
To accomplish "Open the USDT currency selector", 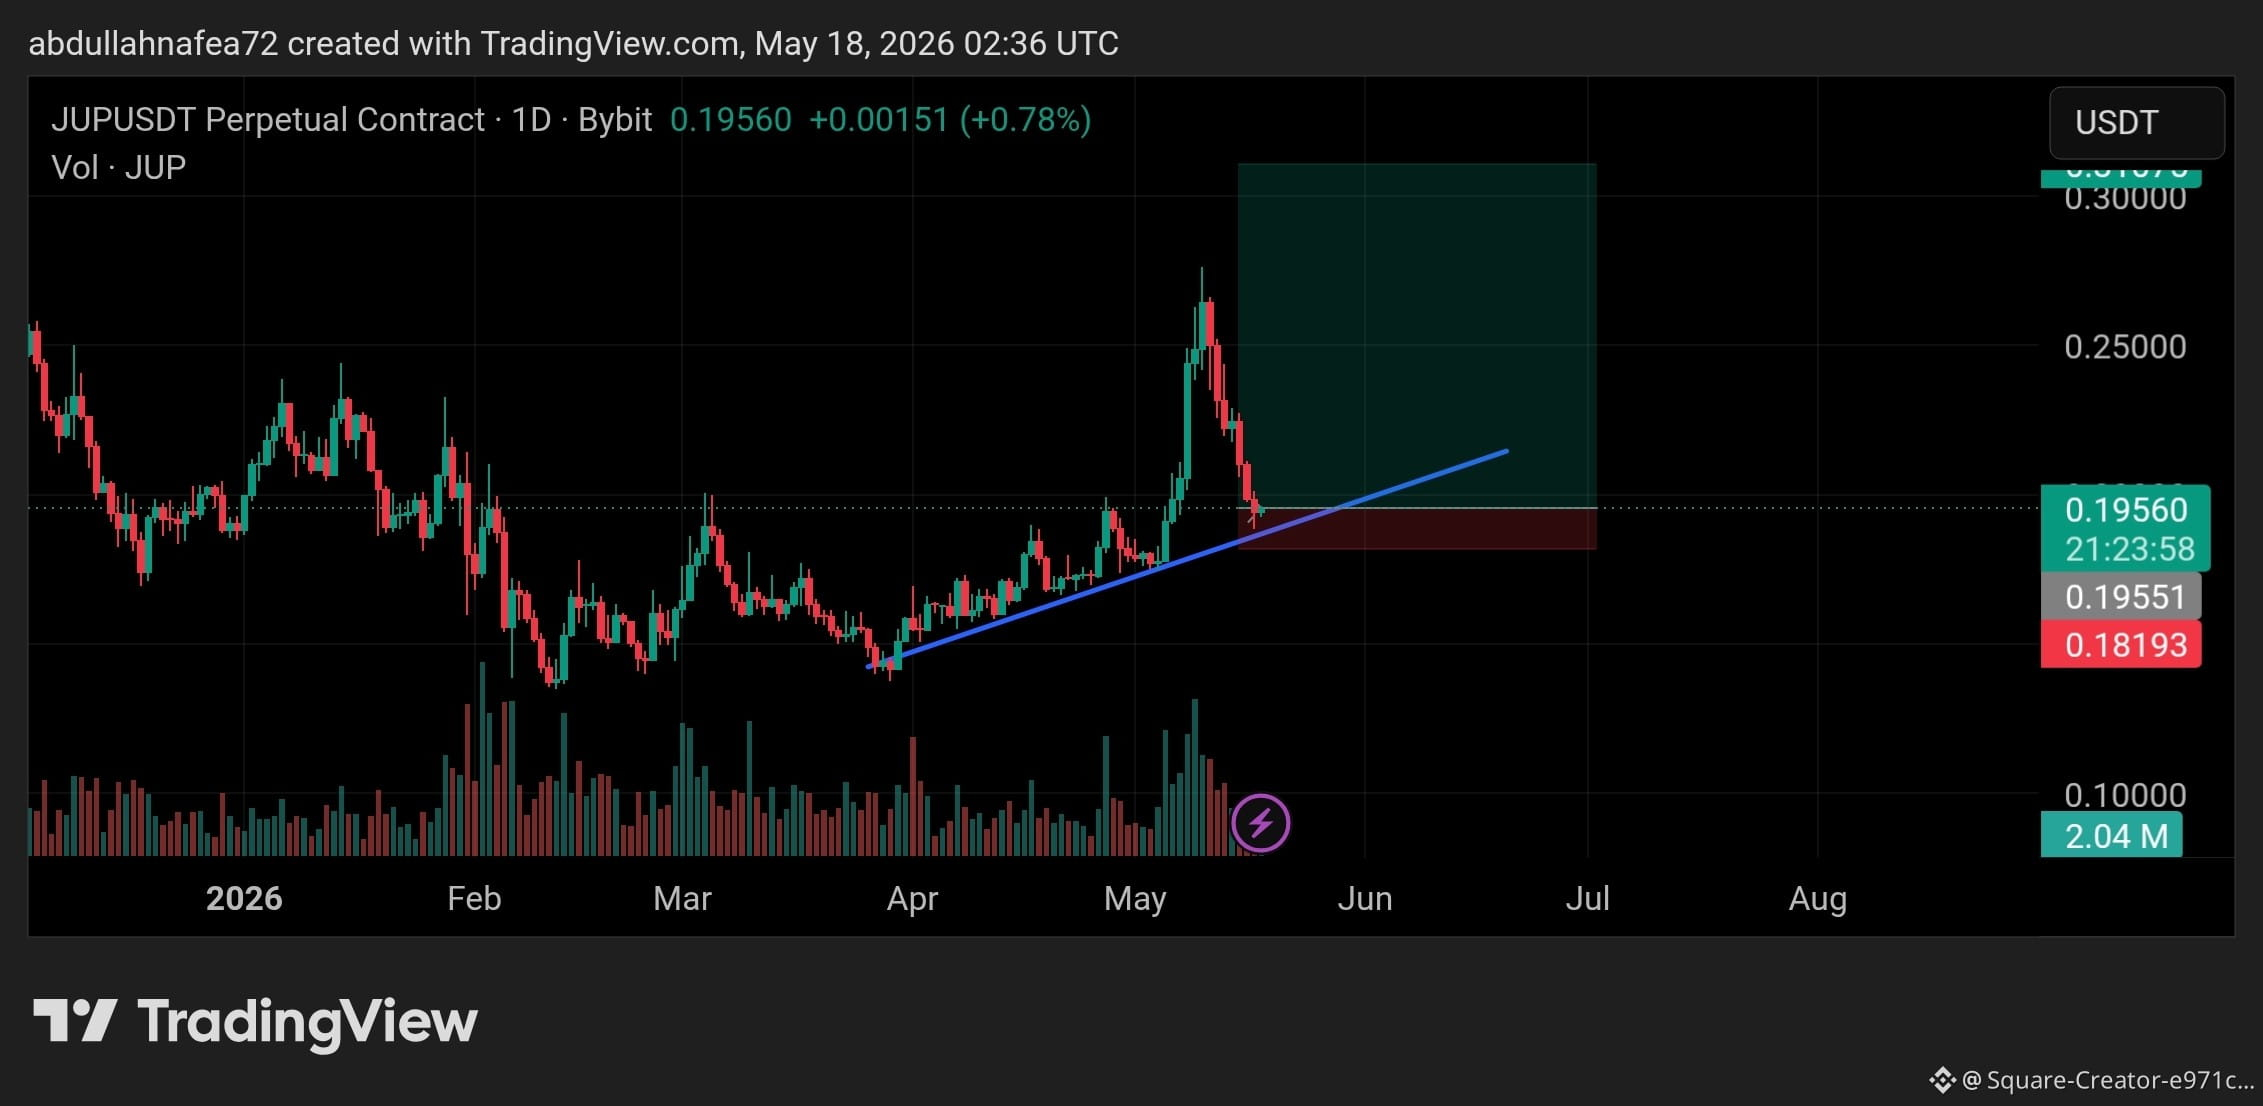I will click(2136, 123).
